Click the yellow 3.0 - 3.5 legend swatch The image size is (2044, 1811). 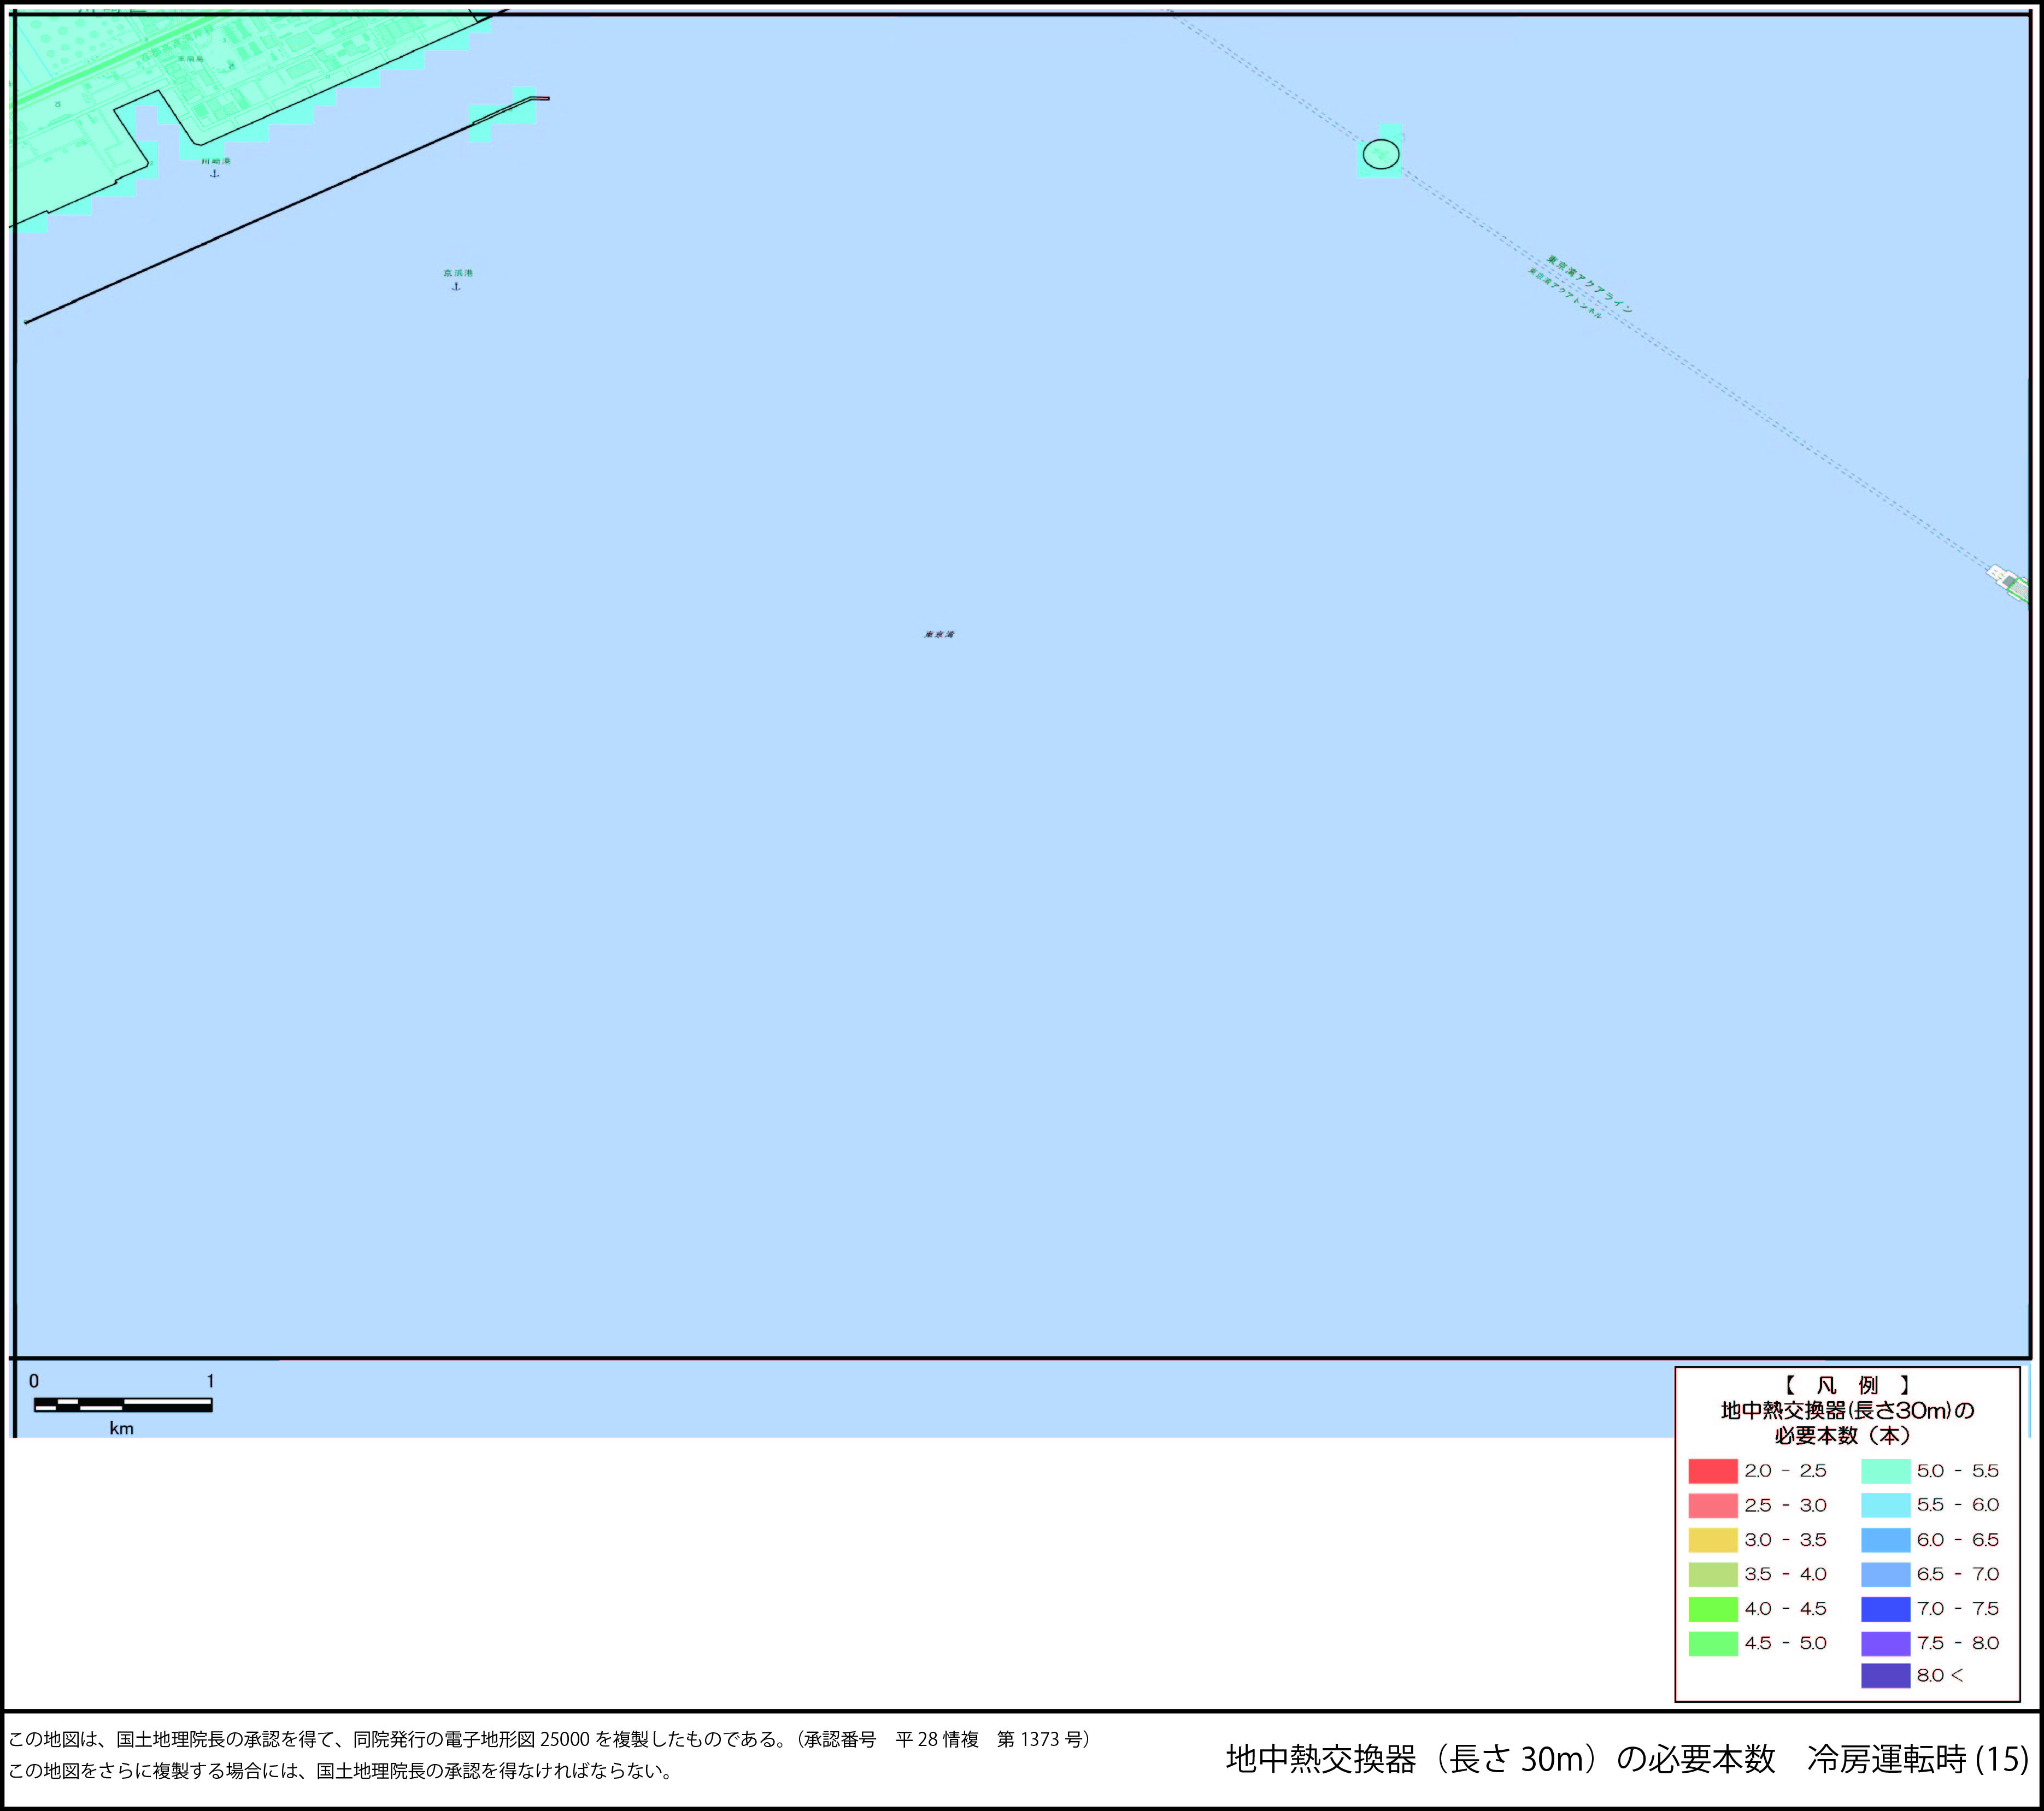(x=1712, y=1540)
